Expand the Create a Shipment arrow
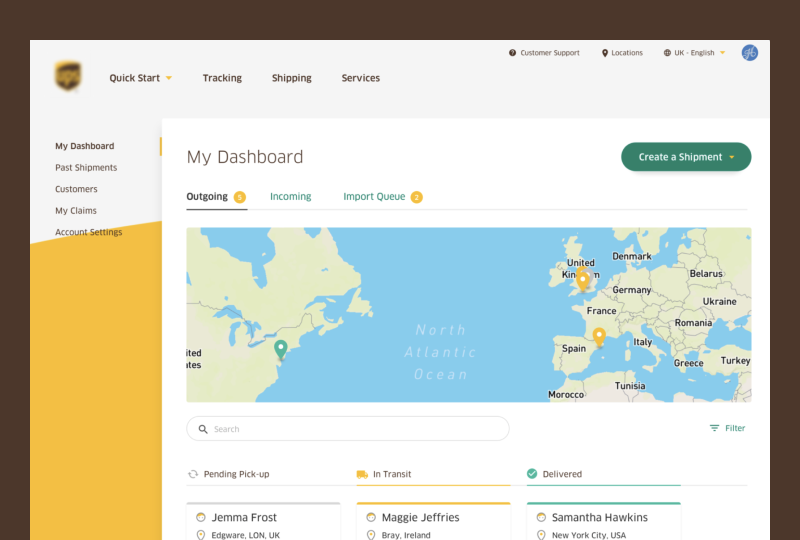Image resolution: width=800 pixels, height=540 pixels. [x=732, y=157]
